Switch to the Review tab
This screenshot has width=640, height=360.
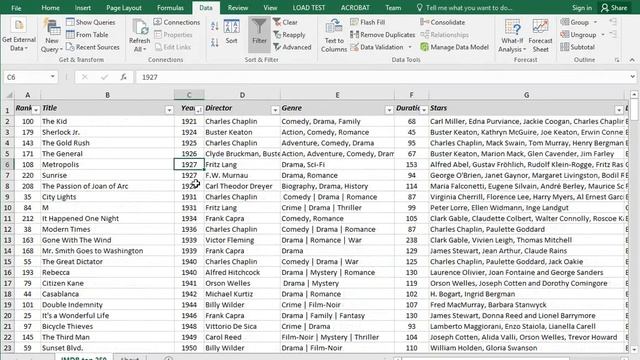(x=238, y=8)
